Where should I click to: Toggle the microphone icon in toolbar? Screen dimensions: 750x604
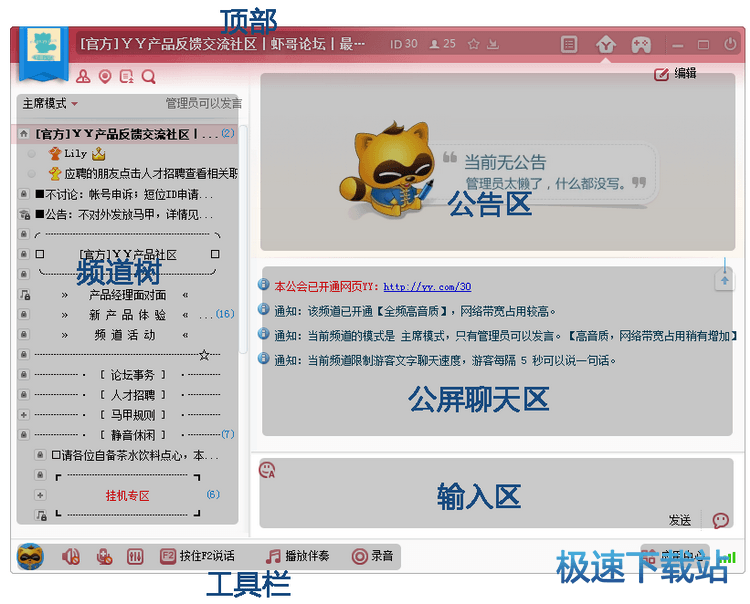click(x=104, y=557)
